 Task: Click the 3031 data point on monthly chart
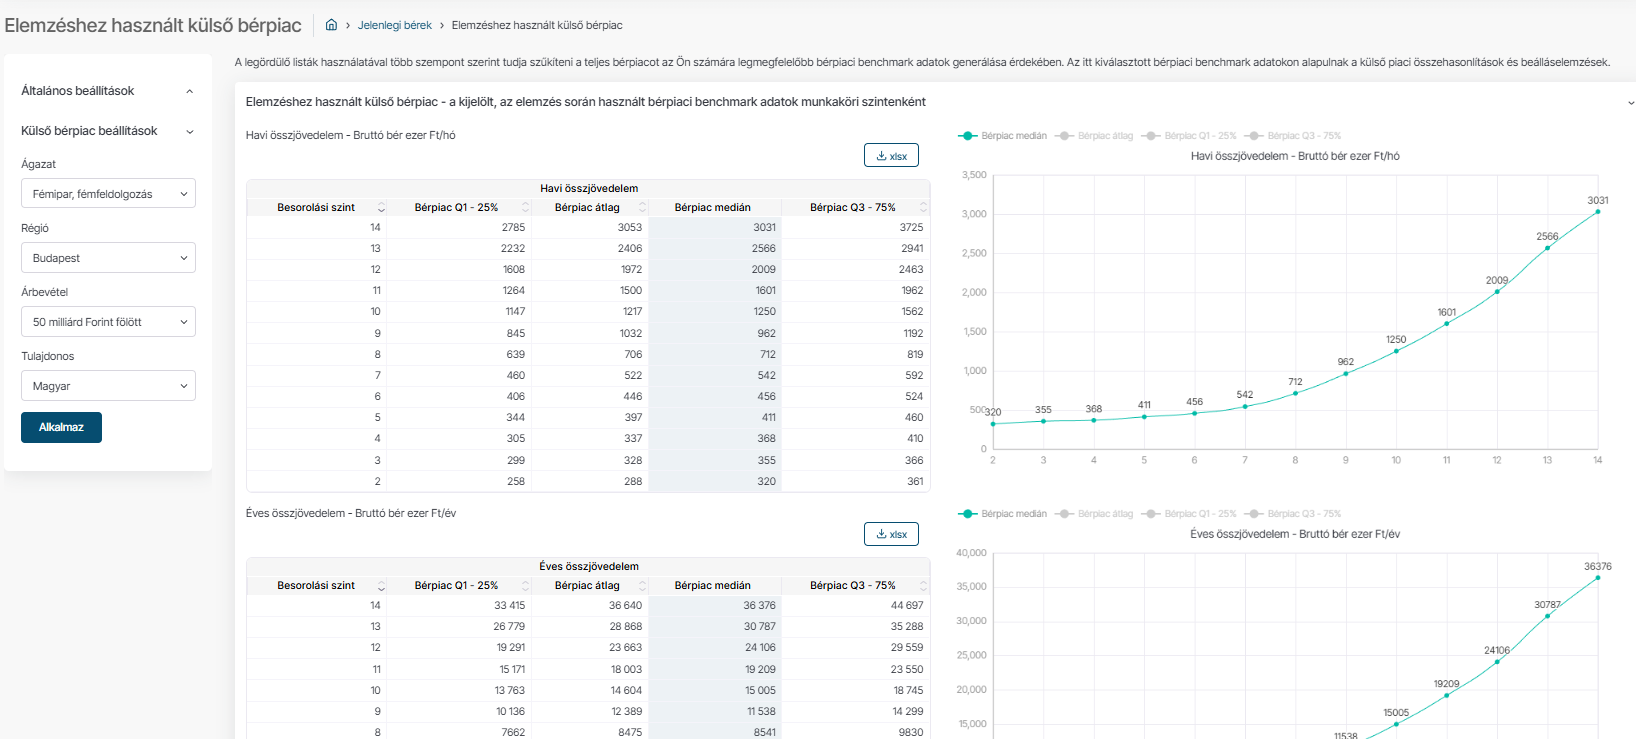pyautogui.click(x=1597, y=212)
